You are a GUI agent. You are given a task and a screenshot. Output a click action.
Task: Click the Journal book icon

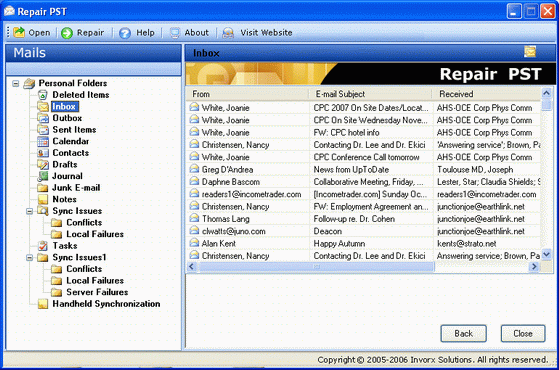click(43, 176)
